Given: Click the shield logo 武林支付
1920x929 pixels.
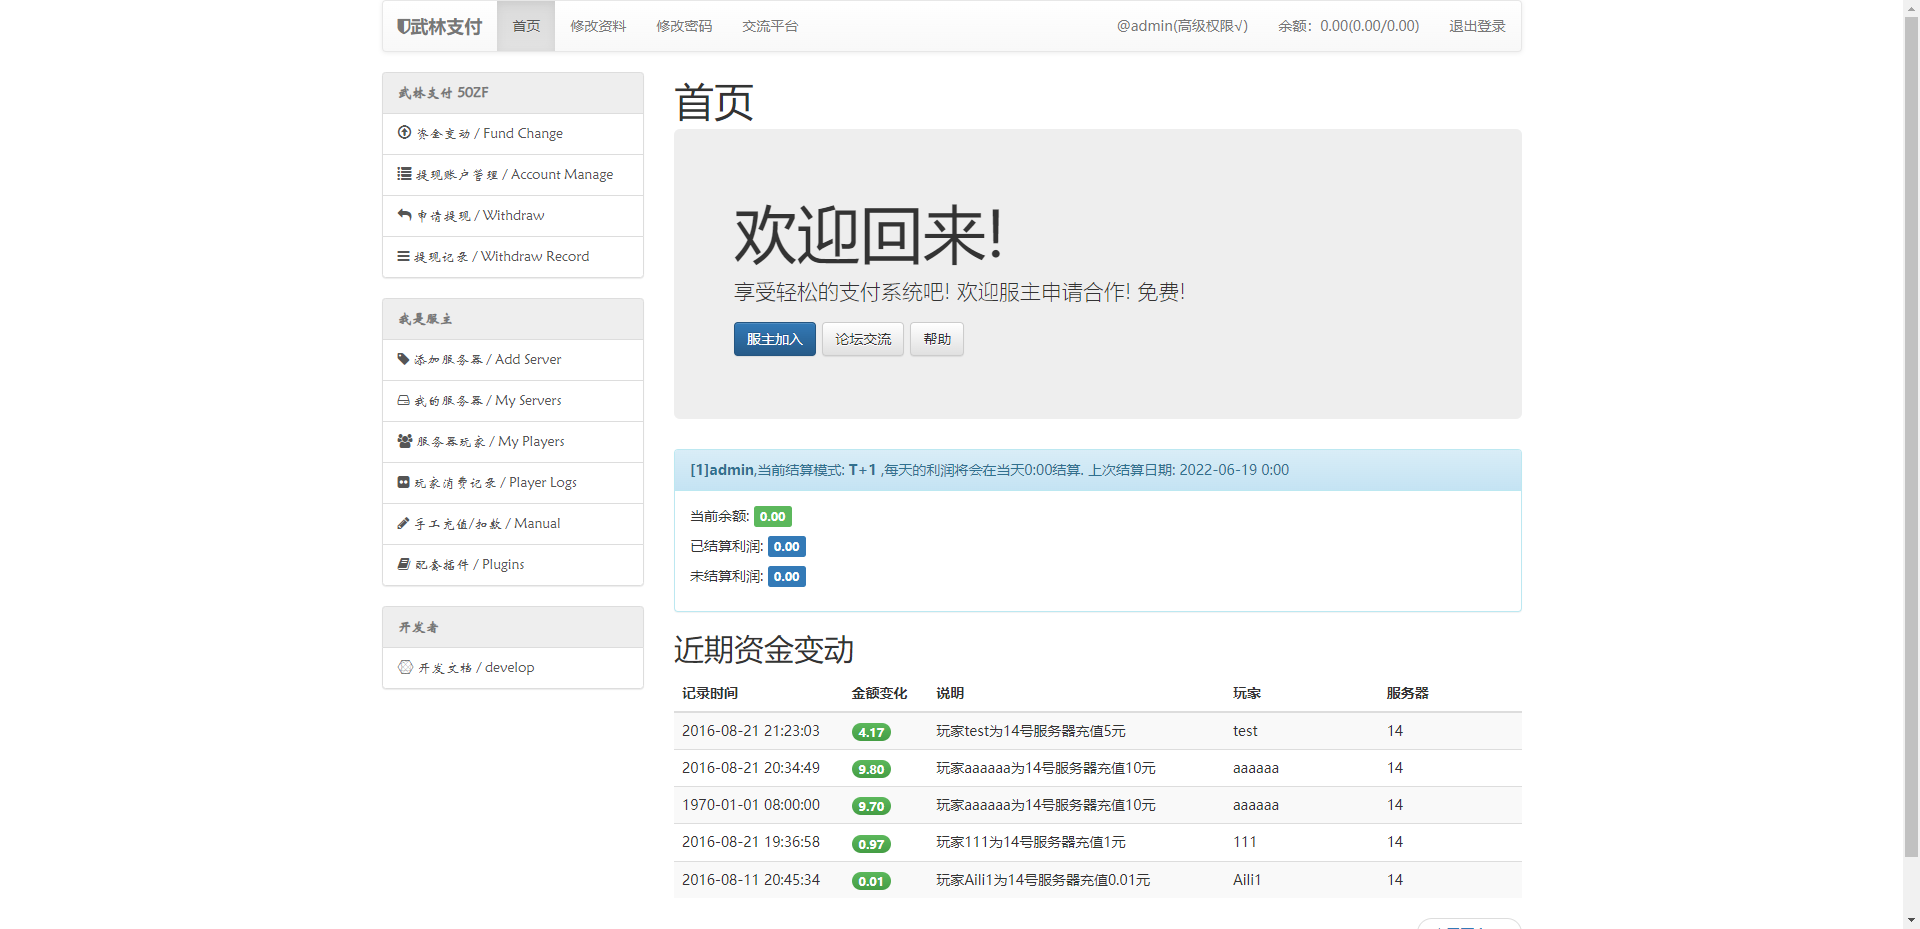Looking at the screenshot, I should (x=439, y=26).
